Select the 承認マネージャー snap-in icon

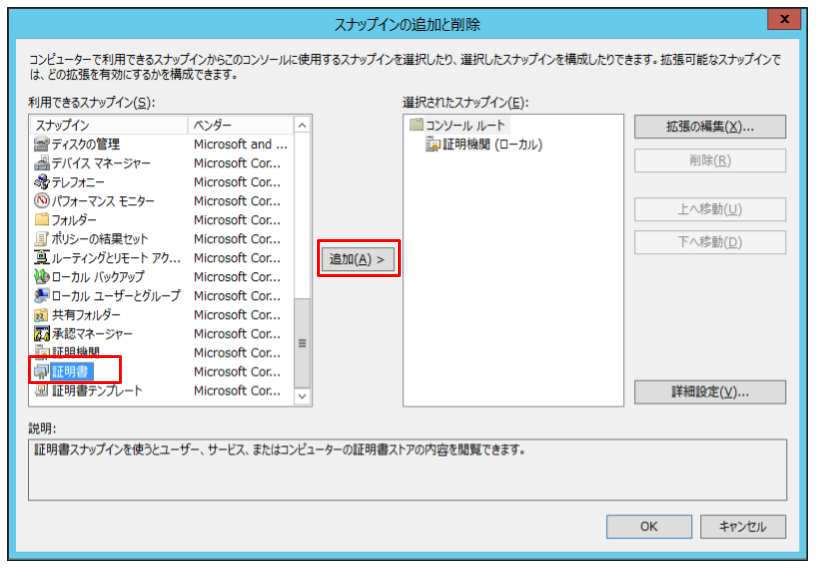[41, 333]
